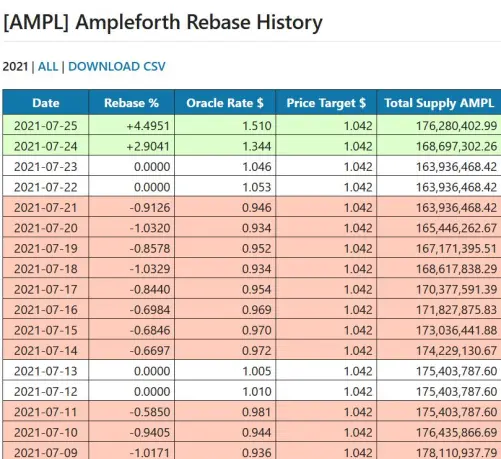
Task: Click the rebase value -1.0329
Action: click(150, 269)
